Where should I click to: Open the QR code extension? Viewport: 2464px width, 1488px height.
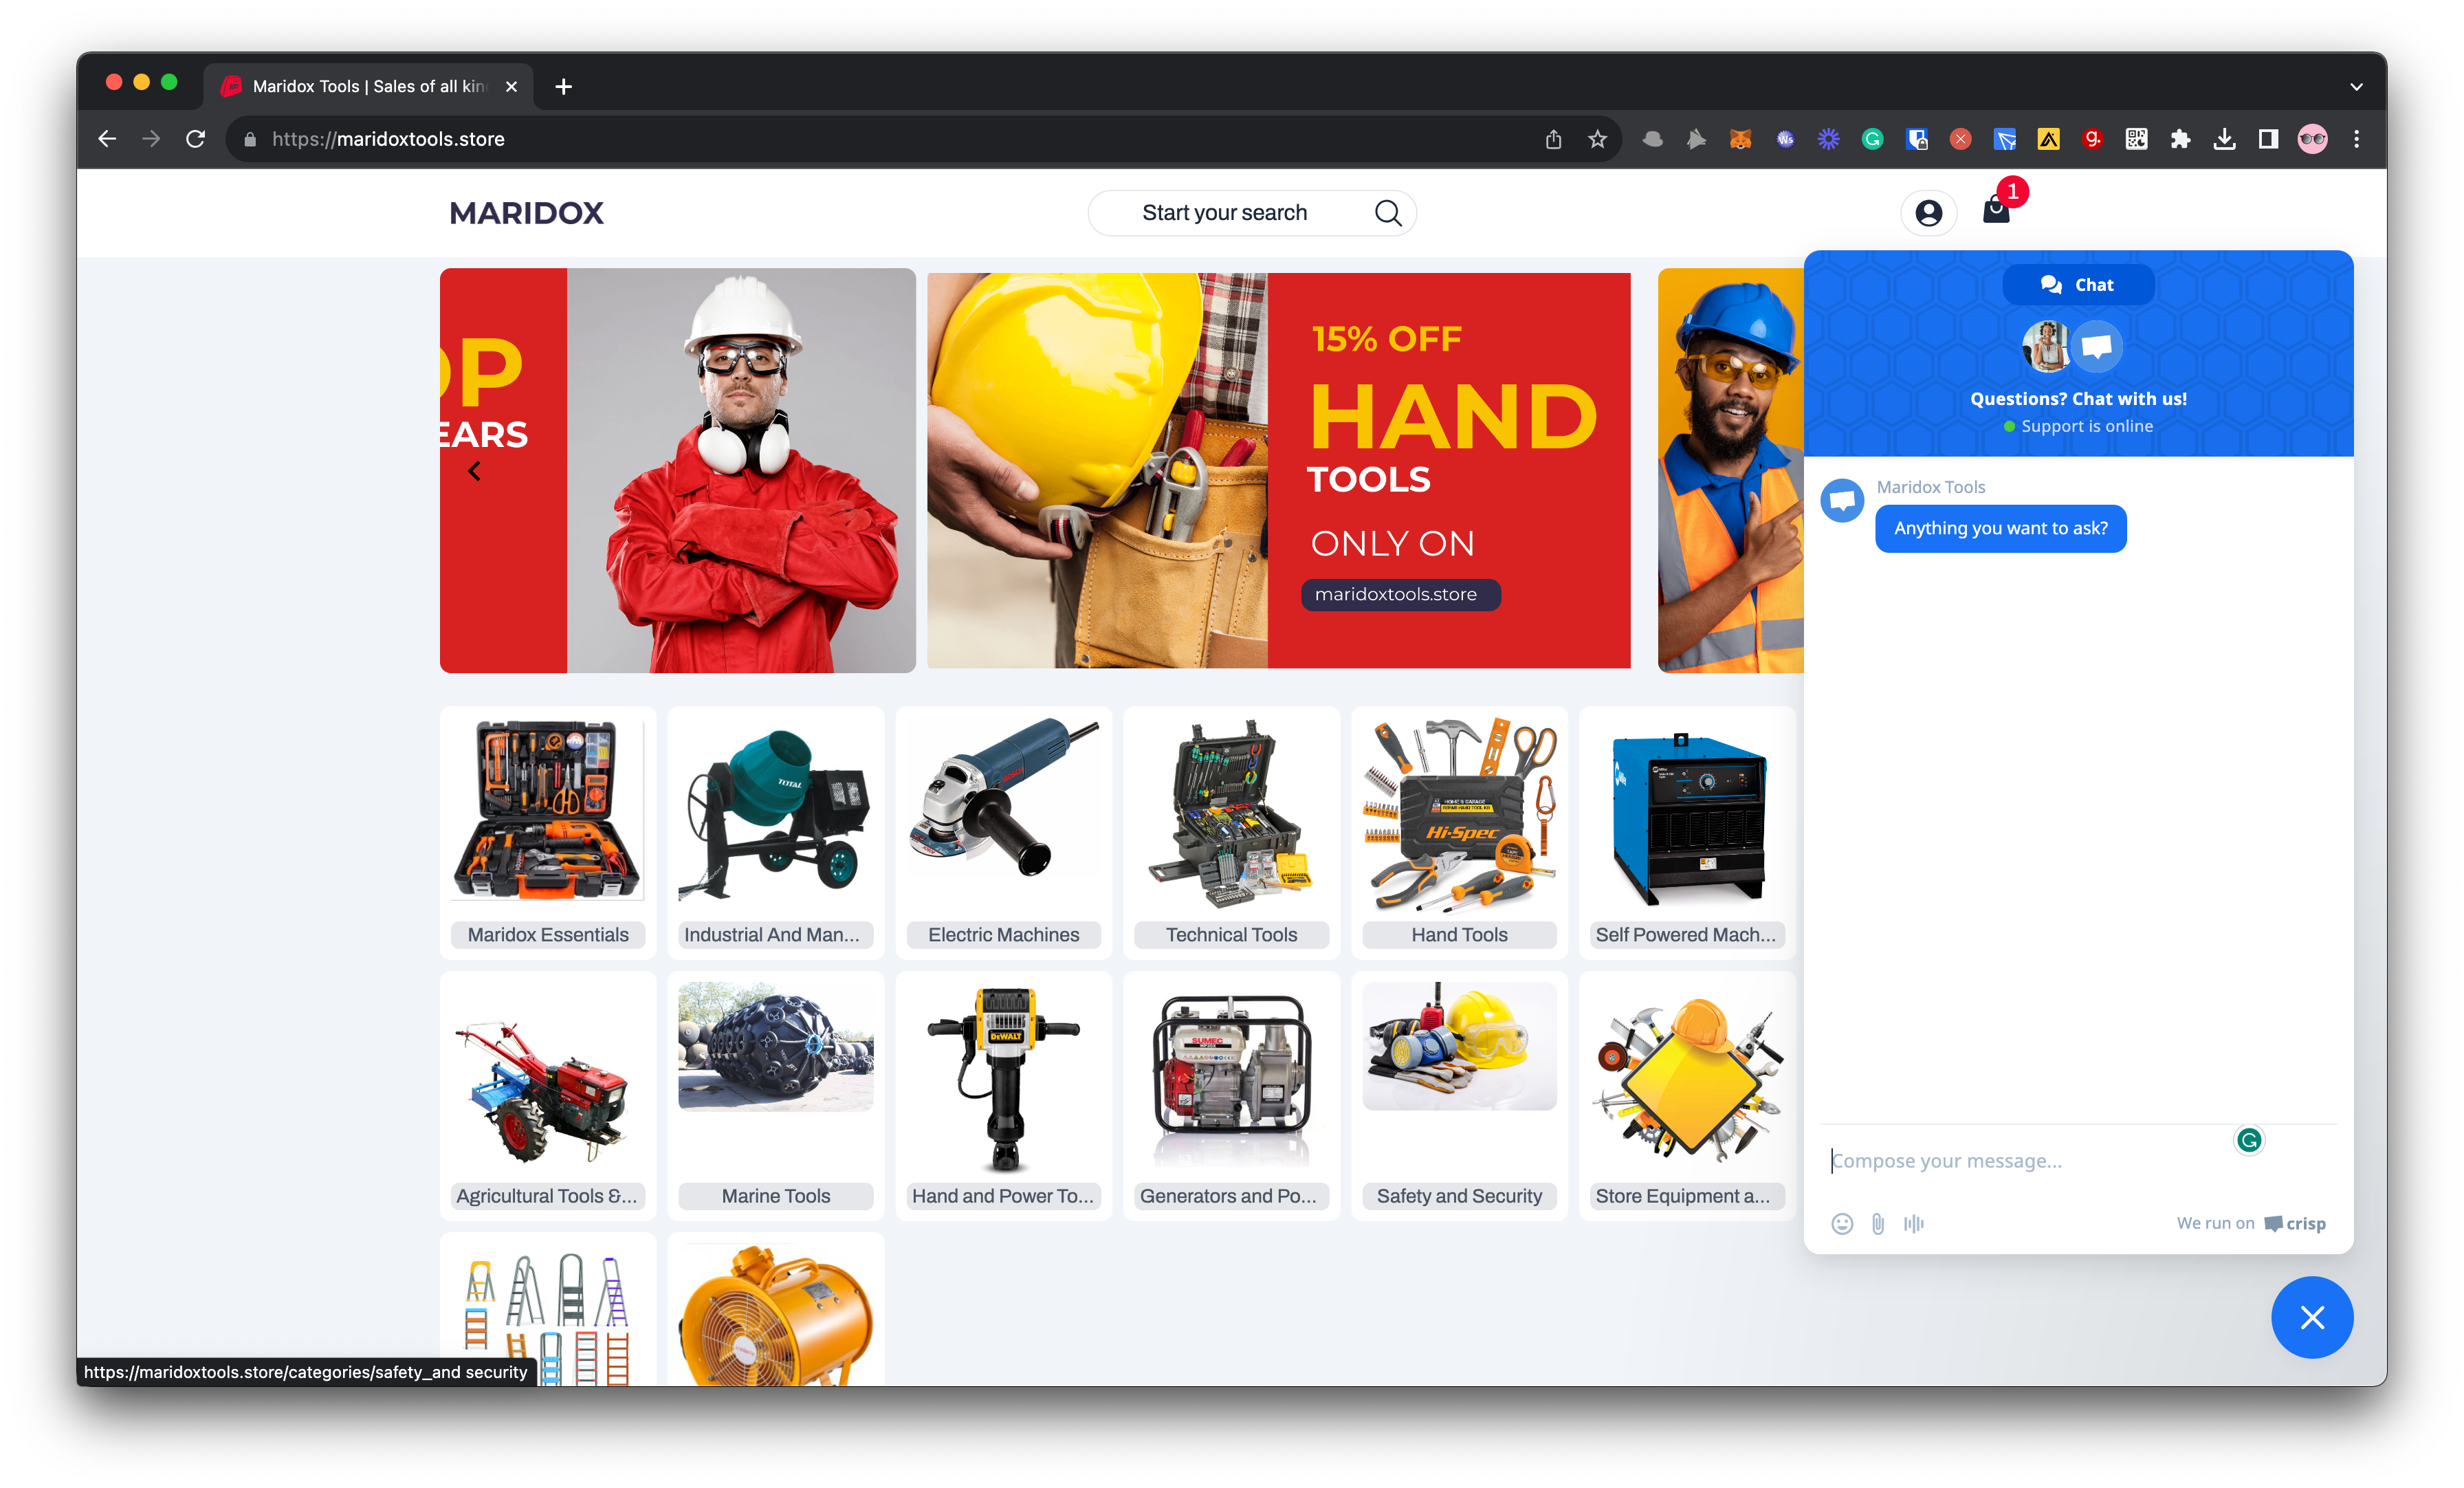click(x=2136, y=139)
